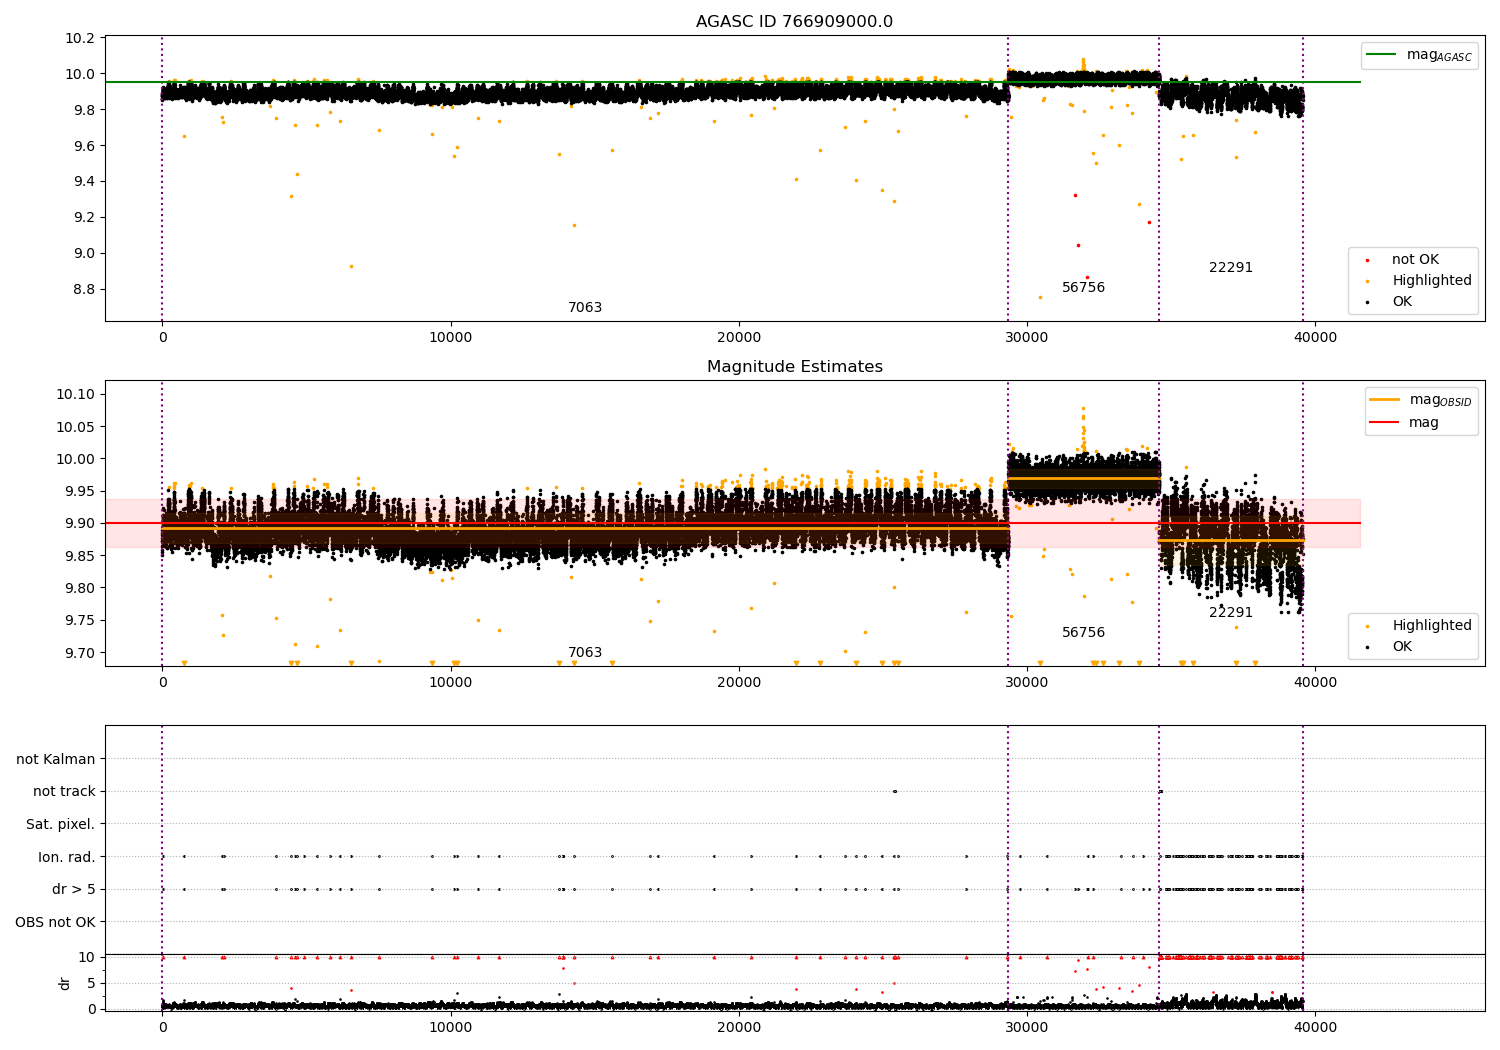Click the title 'AGASC ID 766909000.0'
This screenshot has height=1050, width=1500.
click(794, 22)
